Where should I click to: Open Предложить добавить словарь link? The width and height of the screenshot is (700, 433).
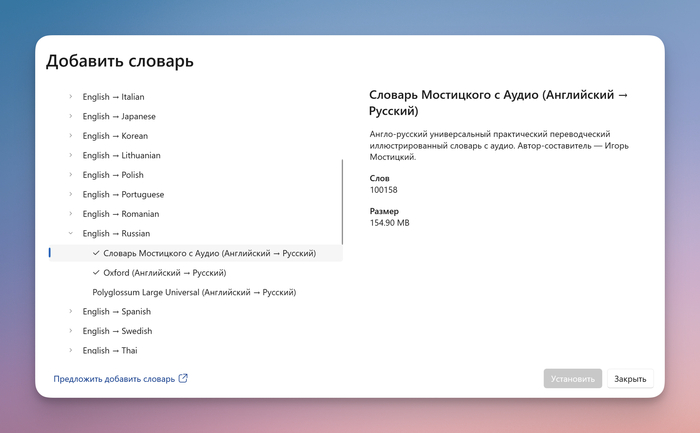click(114, 379)
